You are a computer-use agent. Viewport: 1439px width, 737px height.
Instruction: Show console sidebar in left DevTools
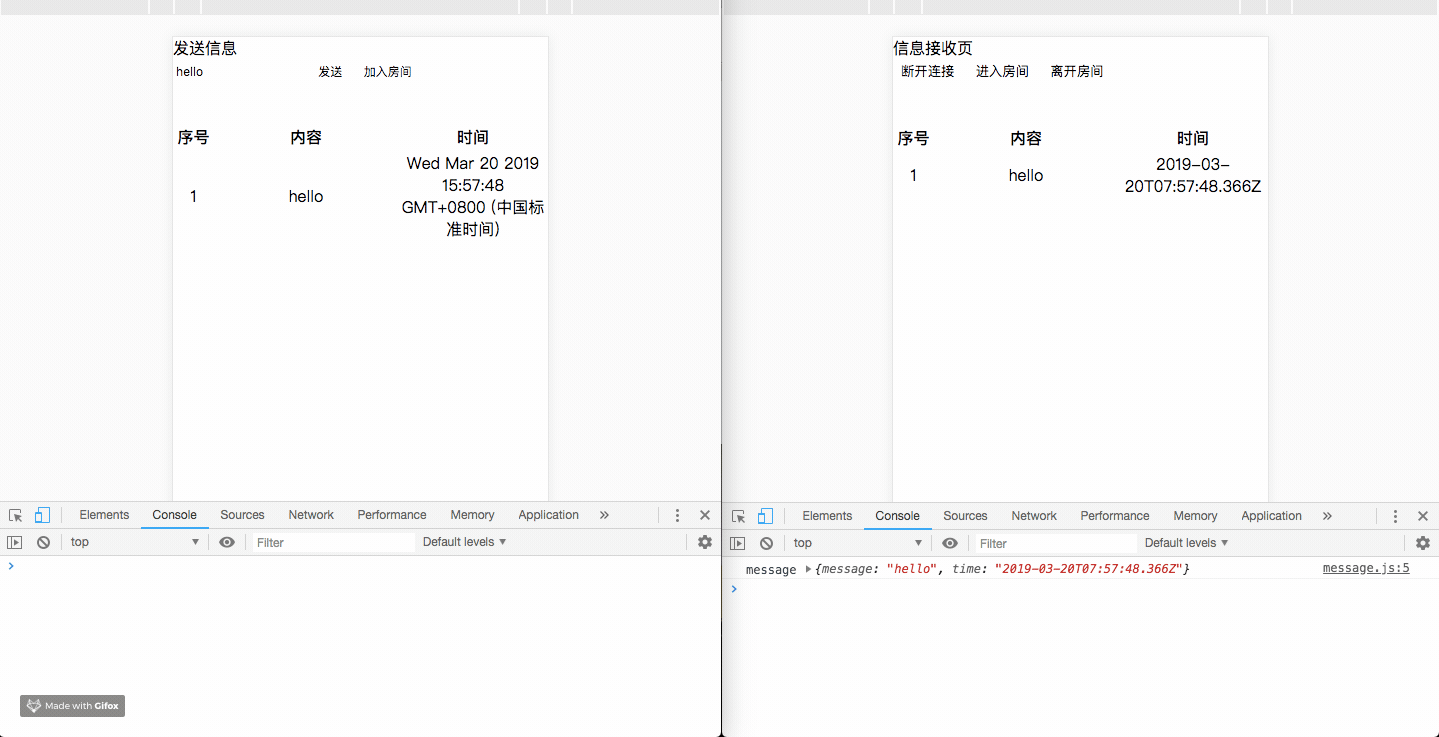[x=14, y=542]
